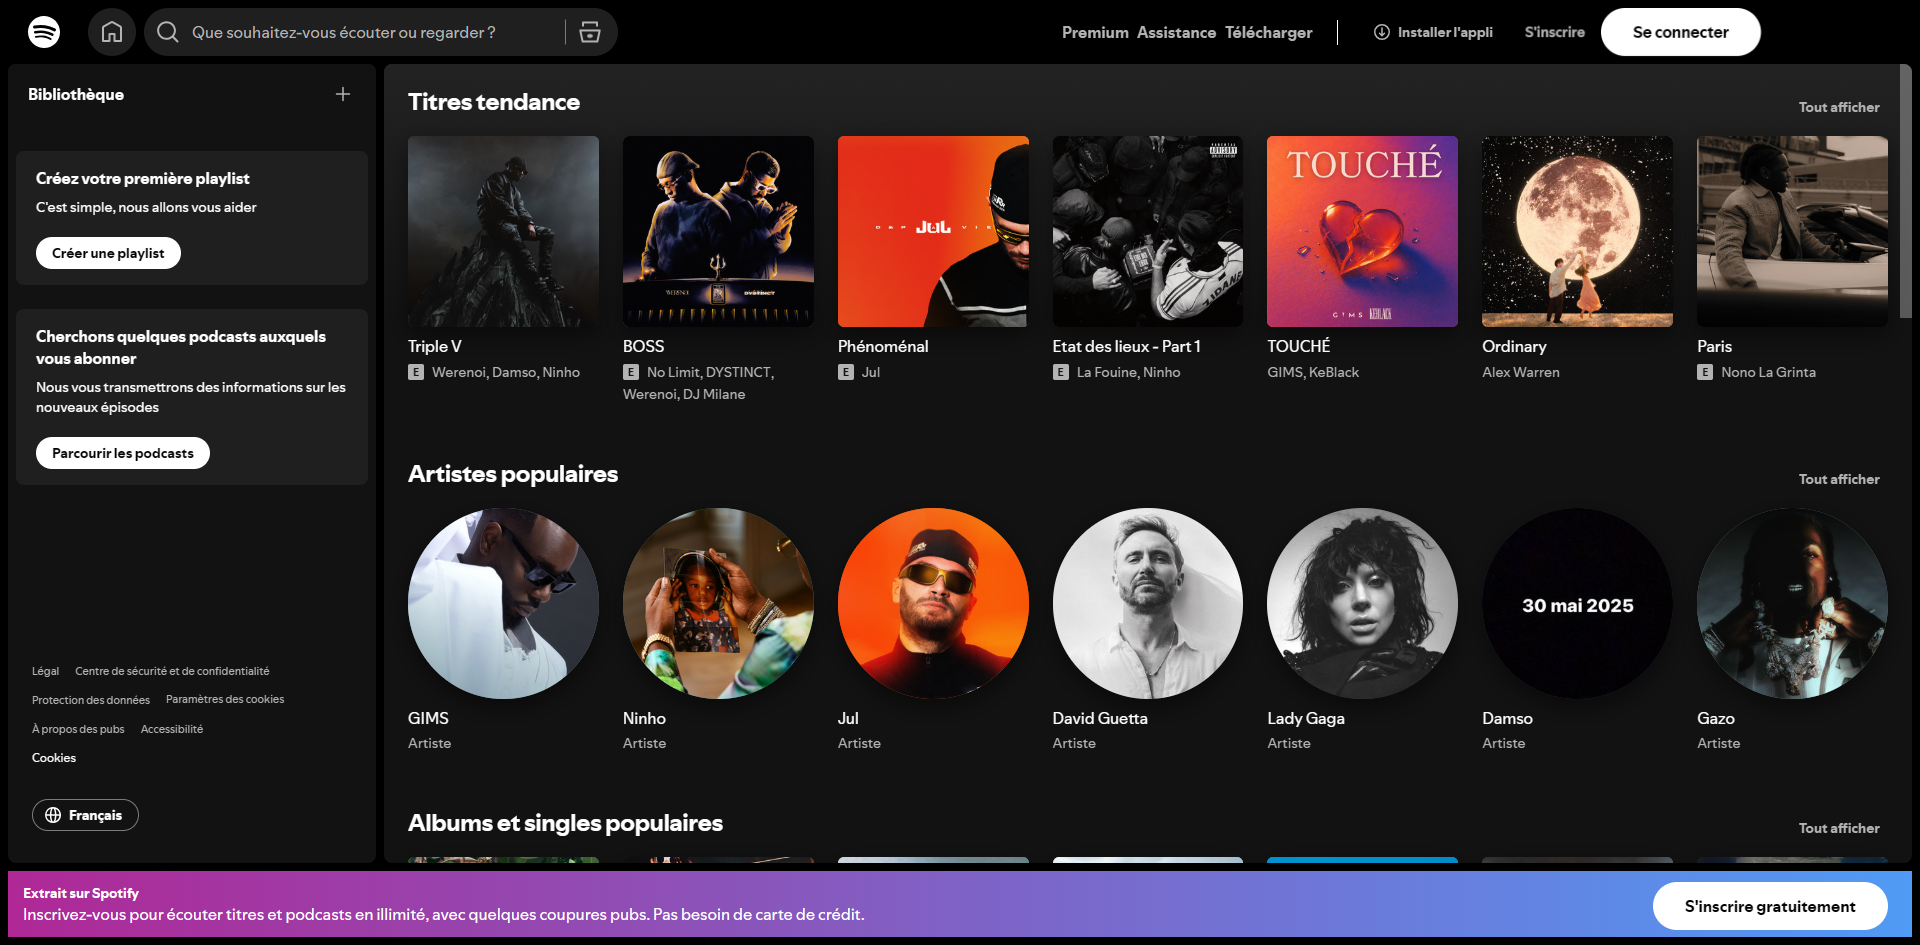This screenshot has width=1920, height=945.
Task: Click artist names 'La Fouine, Ninho'
Action: 1128,372
